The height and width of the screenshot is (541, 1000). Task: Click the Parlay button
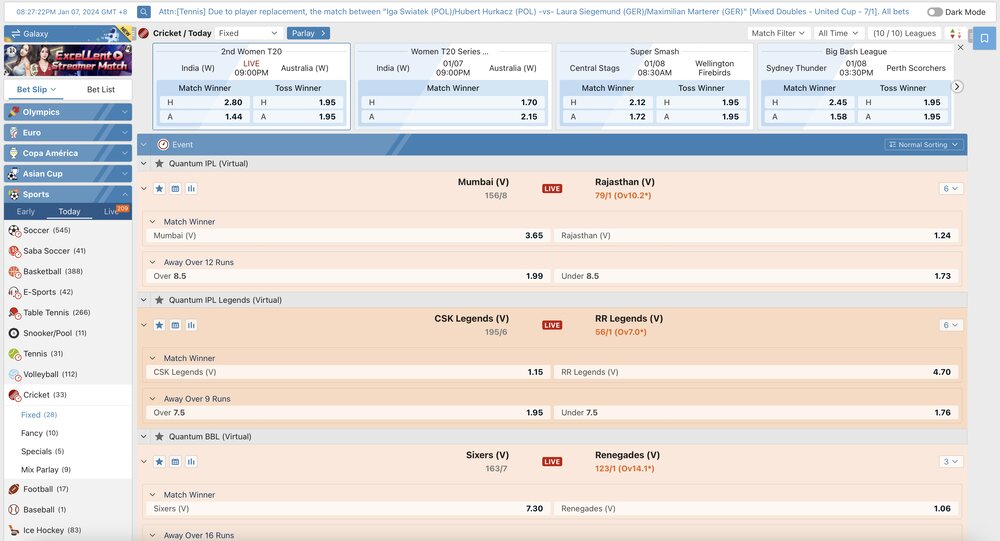point(308,33)
